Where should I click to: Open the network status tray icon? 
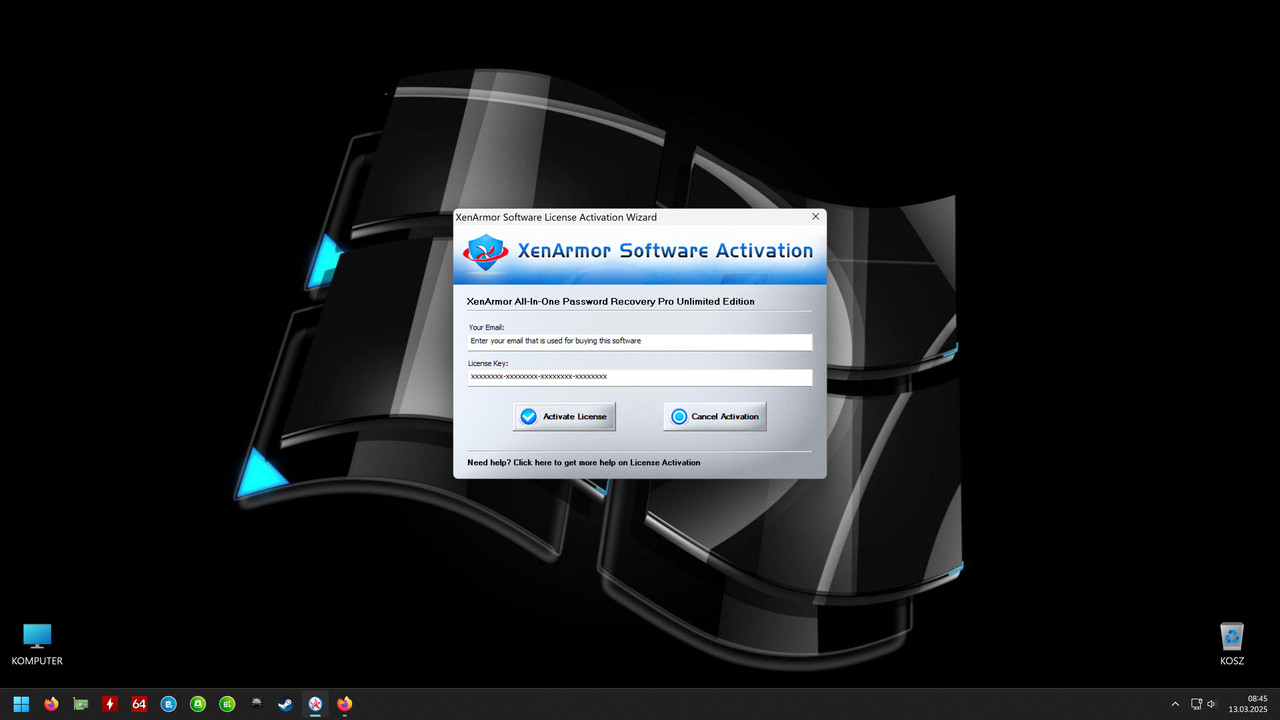tap(1196, 704)
